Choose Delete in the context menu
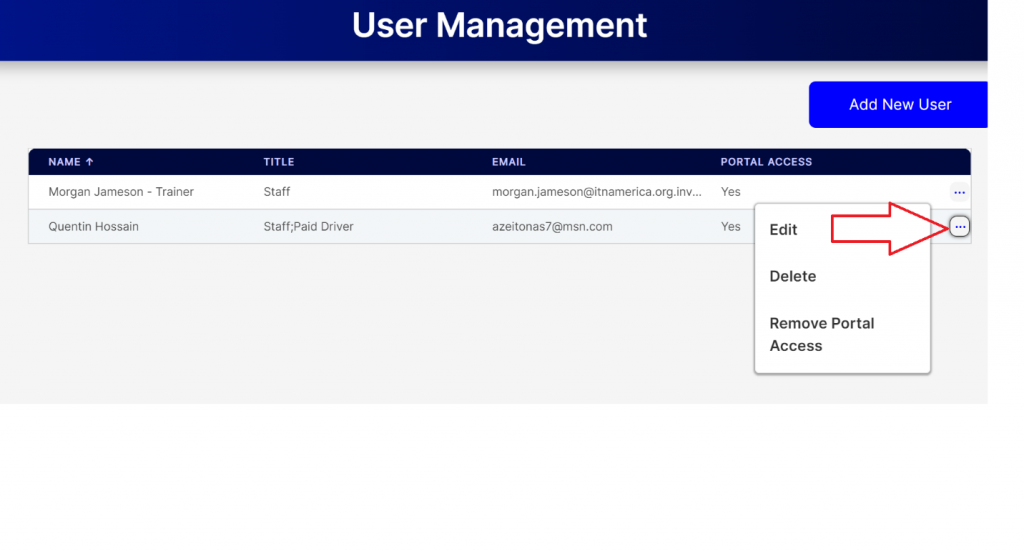Image resolution: width=1024 pixels, height=551 pixels. pos(792,276)
